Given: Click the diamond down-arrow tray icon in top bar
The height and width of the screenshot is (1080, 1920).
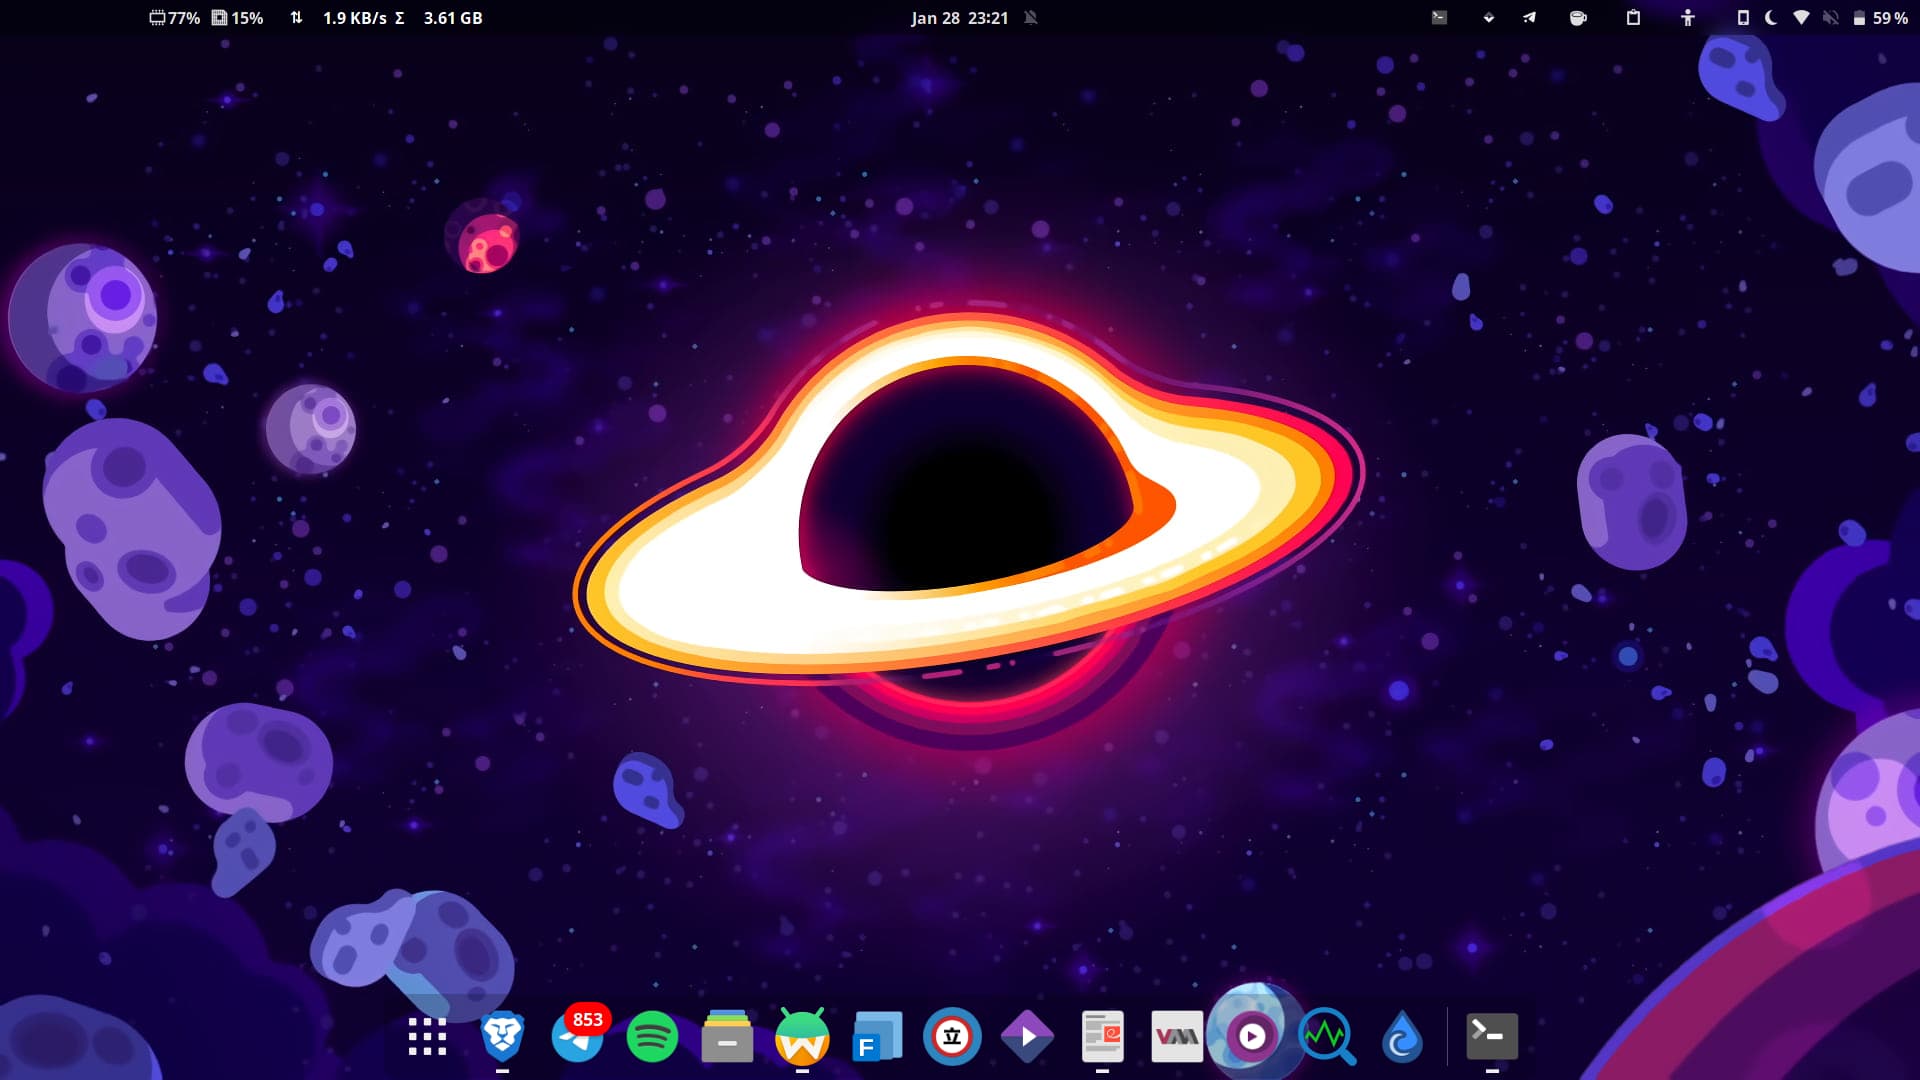Looking at the screenshot, I should [x=1489, y=18].
